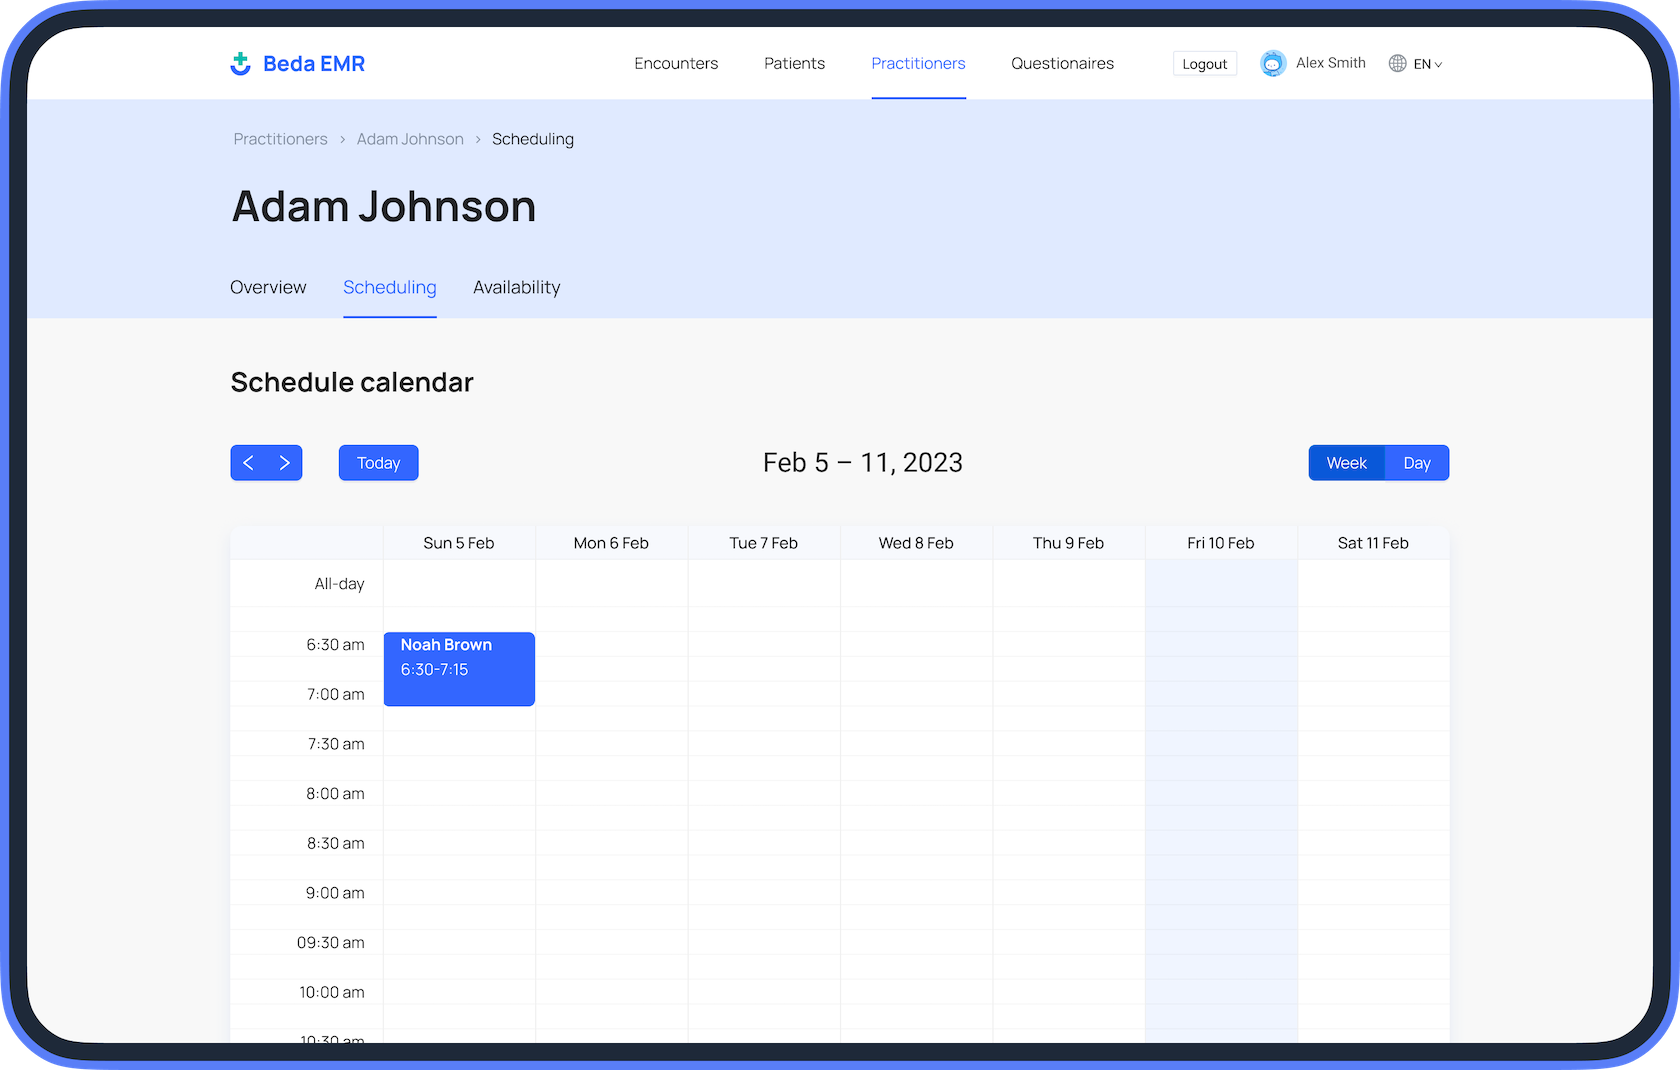Click the globe language icon
Image resolution: width=1680 pixels, height=1070 pixels.
(x=1397, y=63)
